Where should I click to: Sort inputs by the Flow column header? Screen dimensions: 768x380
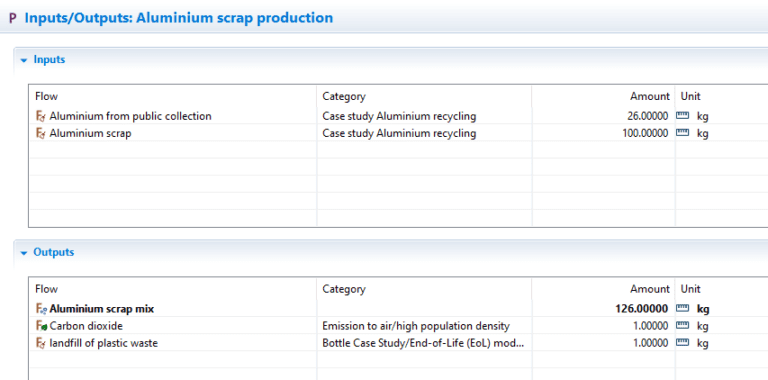[x=46, y=96]
